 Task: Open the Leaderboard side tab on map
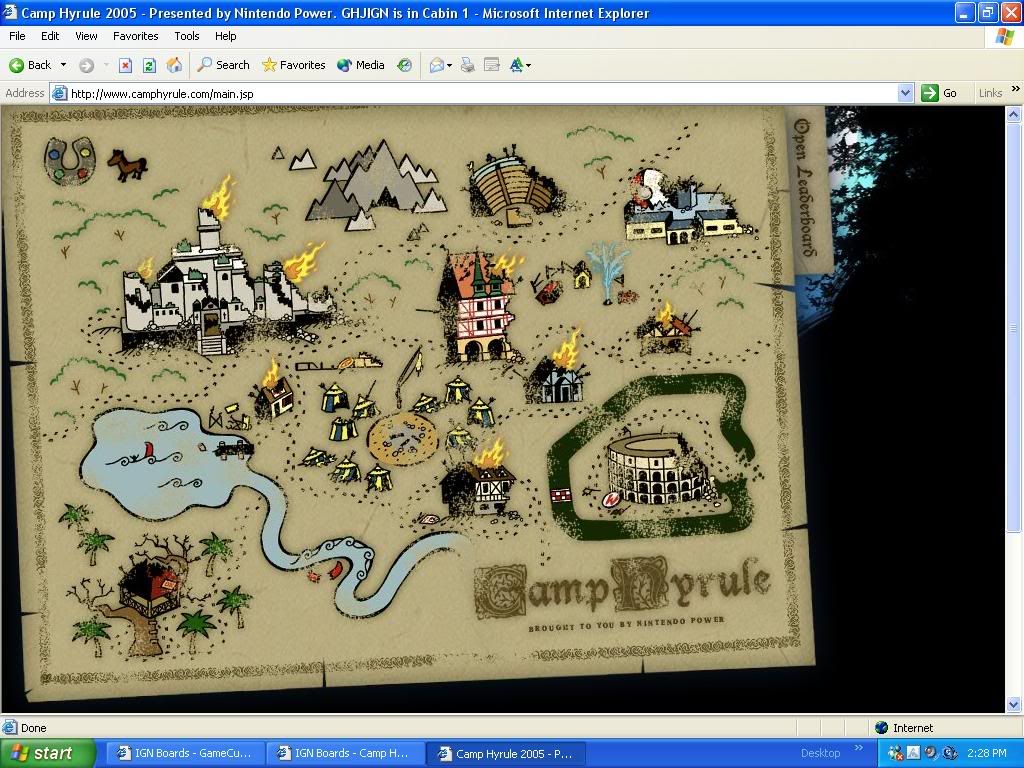806,188
